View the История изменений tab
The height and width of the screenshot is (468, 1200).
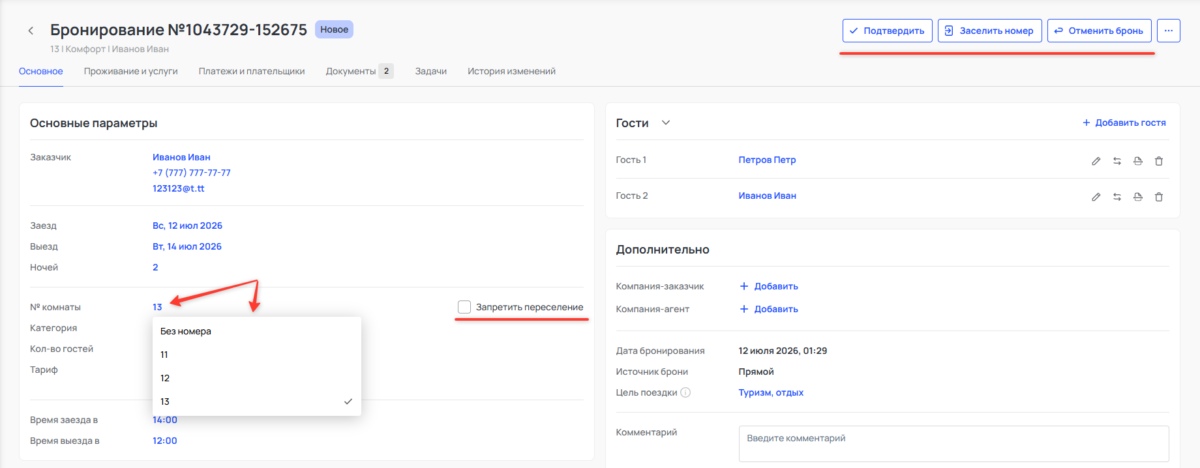pos(512,71)
